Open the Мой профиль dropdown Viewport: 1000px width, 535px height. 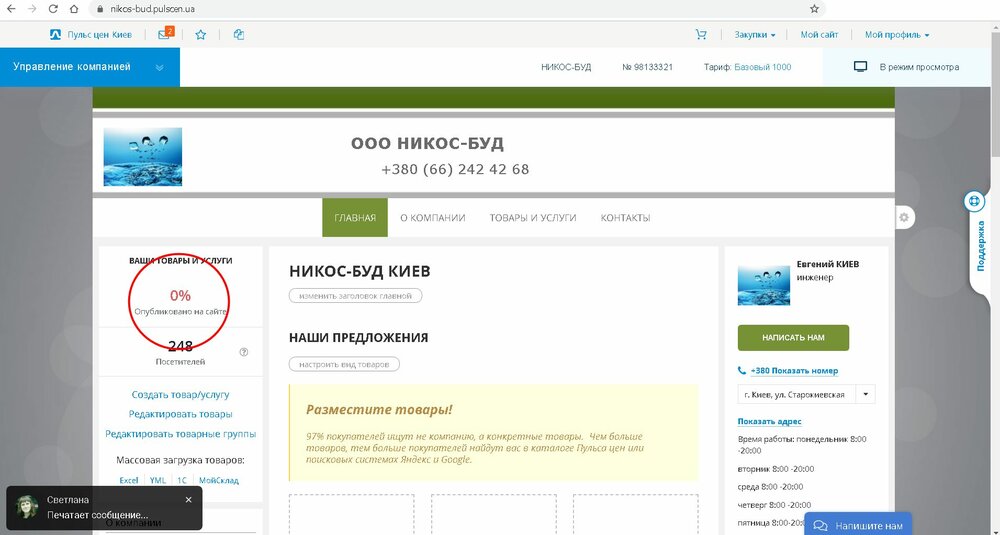click(x=897, y=35)
